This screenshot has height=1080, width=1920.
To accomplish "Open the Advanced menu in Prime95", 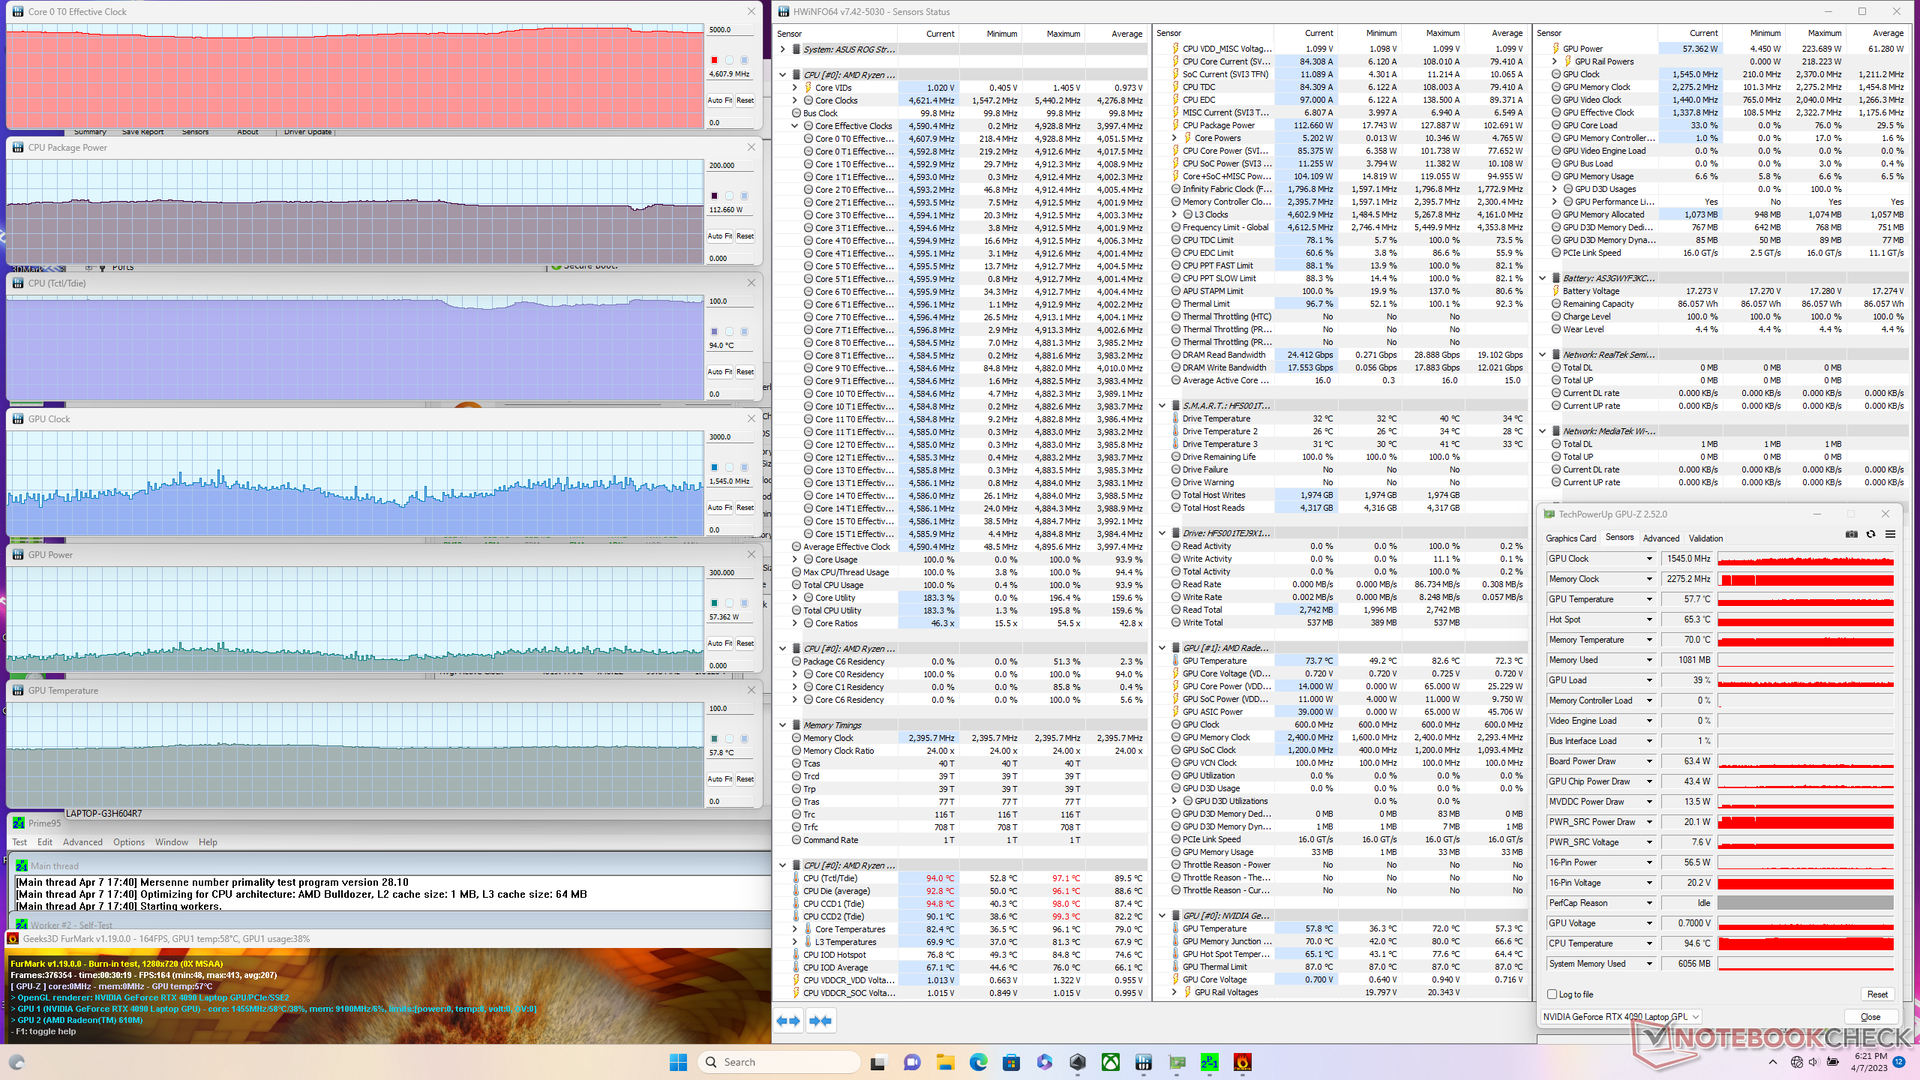I will coord(82,842).
